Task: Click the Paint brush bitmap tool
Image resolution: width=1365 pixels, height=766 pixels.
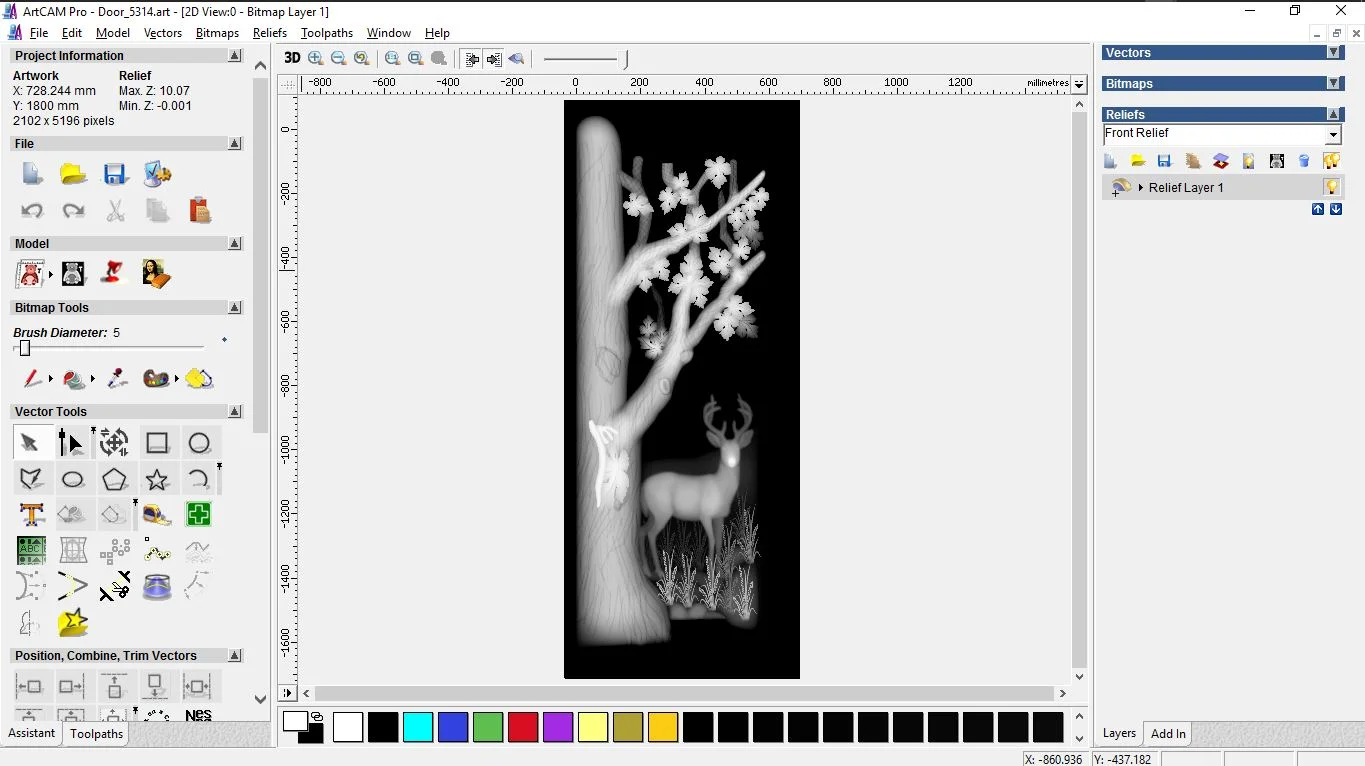Action: tap(32, 379)
